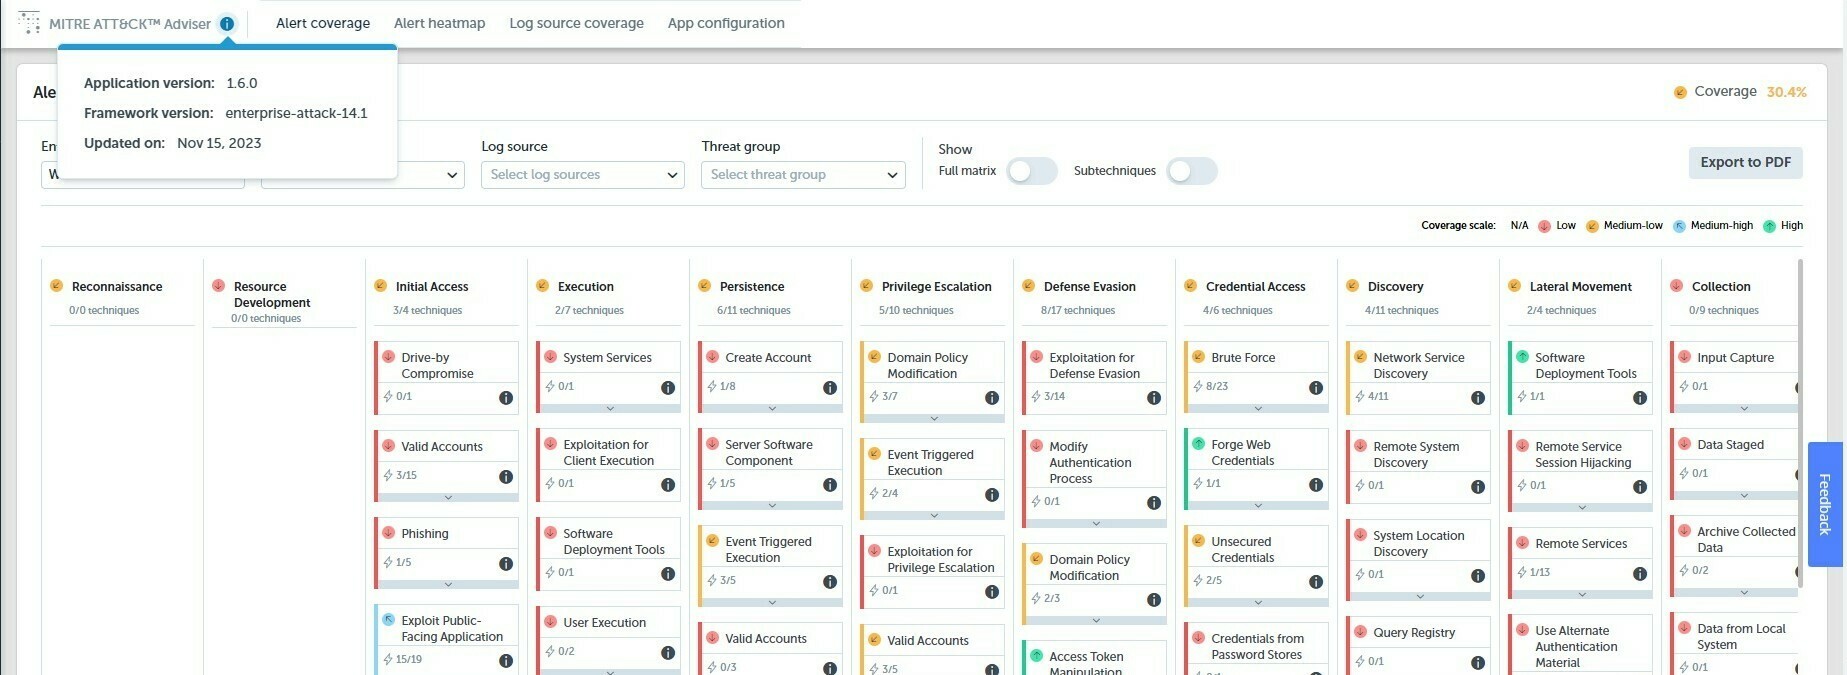1847x675 pixels.
Task: Show info for Query Registry technique
Action: [x=1478, y=663]
